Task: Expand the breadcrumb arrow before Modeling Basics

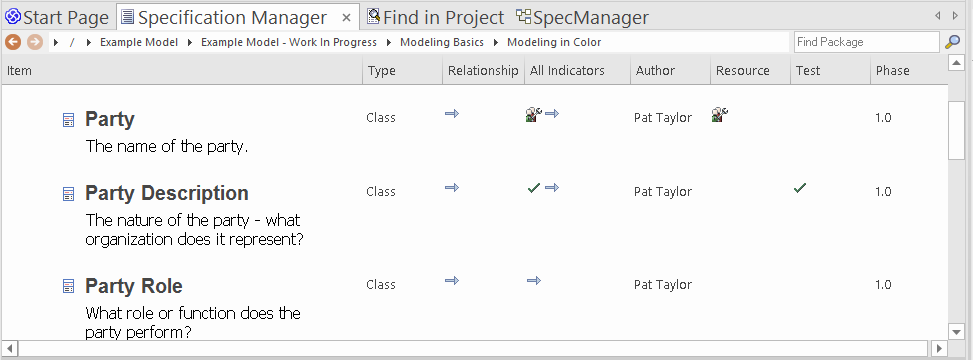Action: pyautogui.click(x=389, y=43)
